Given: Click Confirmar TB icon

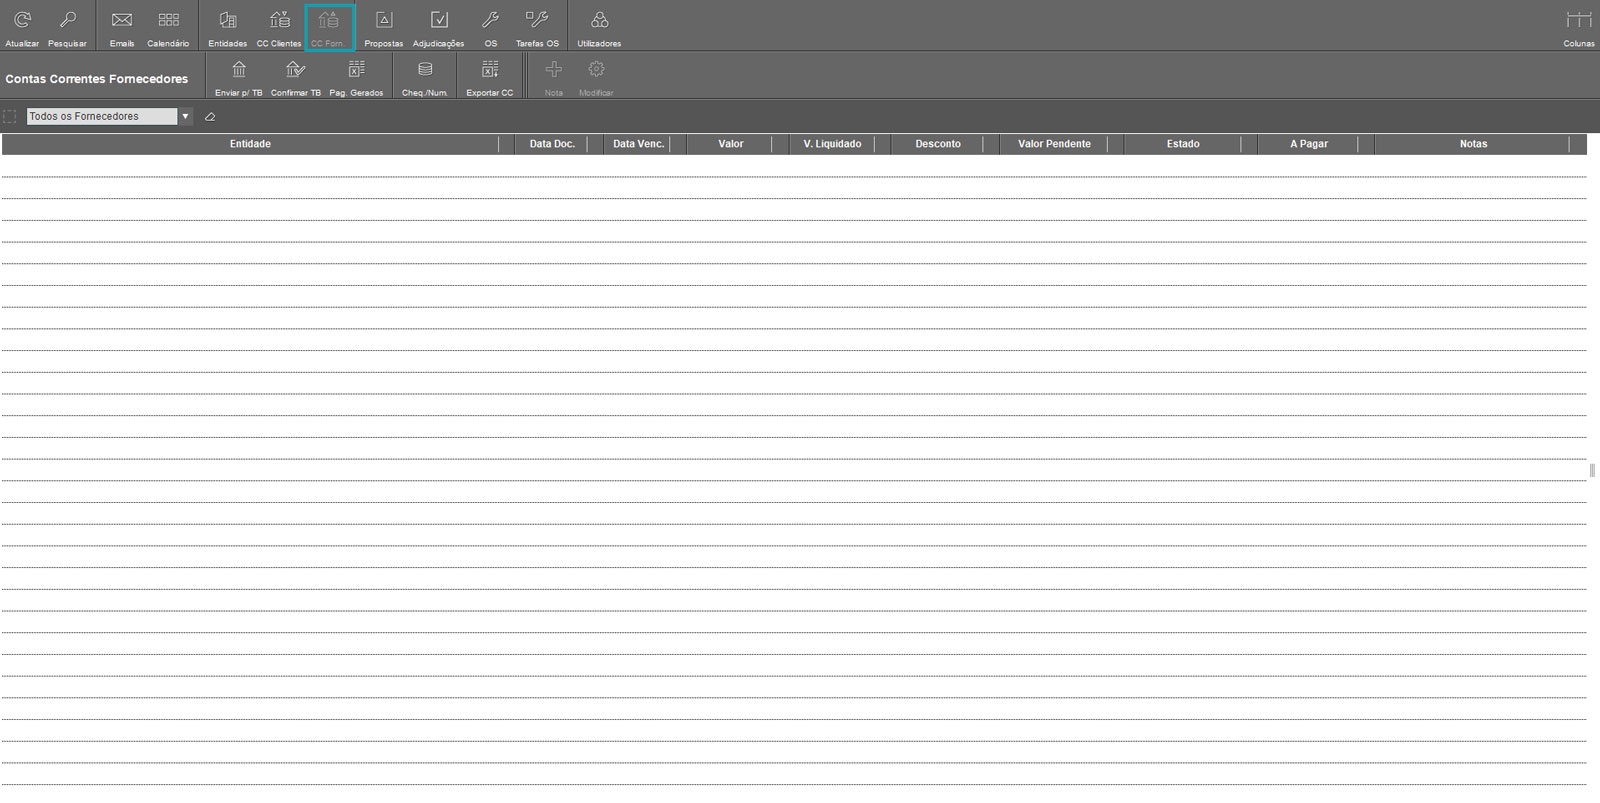Looking at the screenshot, I should click(x=295, y=69).
